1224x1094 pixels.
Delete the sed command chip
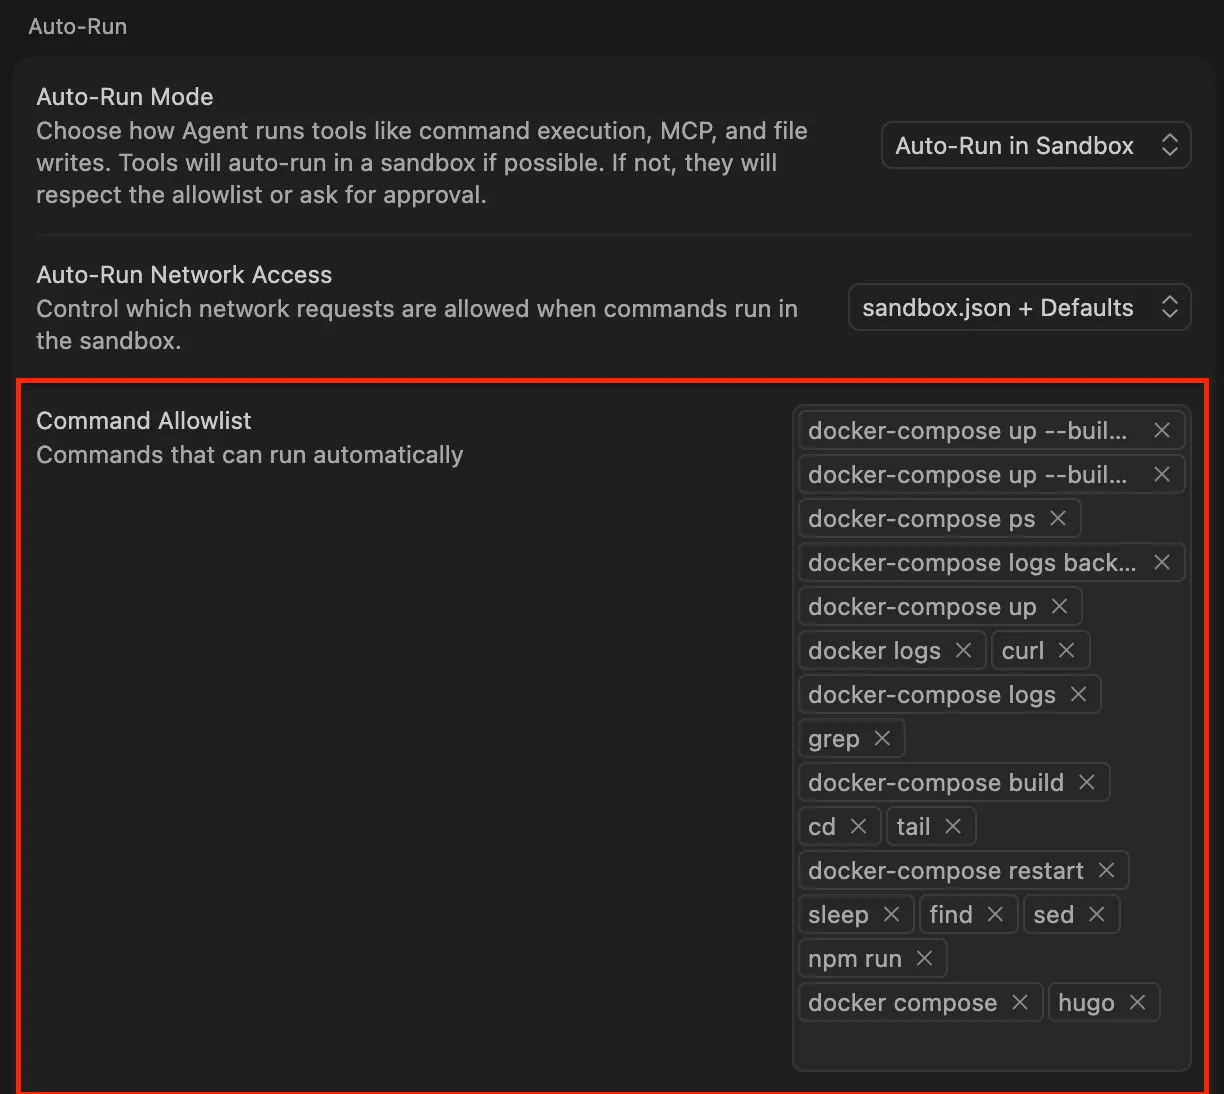tap(1097, 914)
